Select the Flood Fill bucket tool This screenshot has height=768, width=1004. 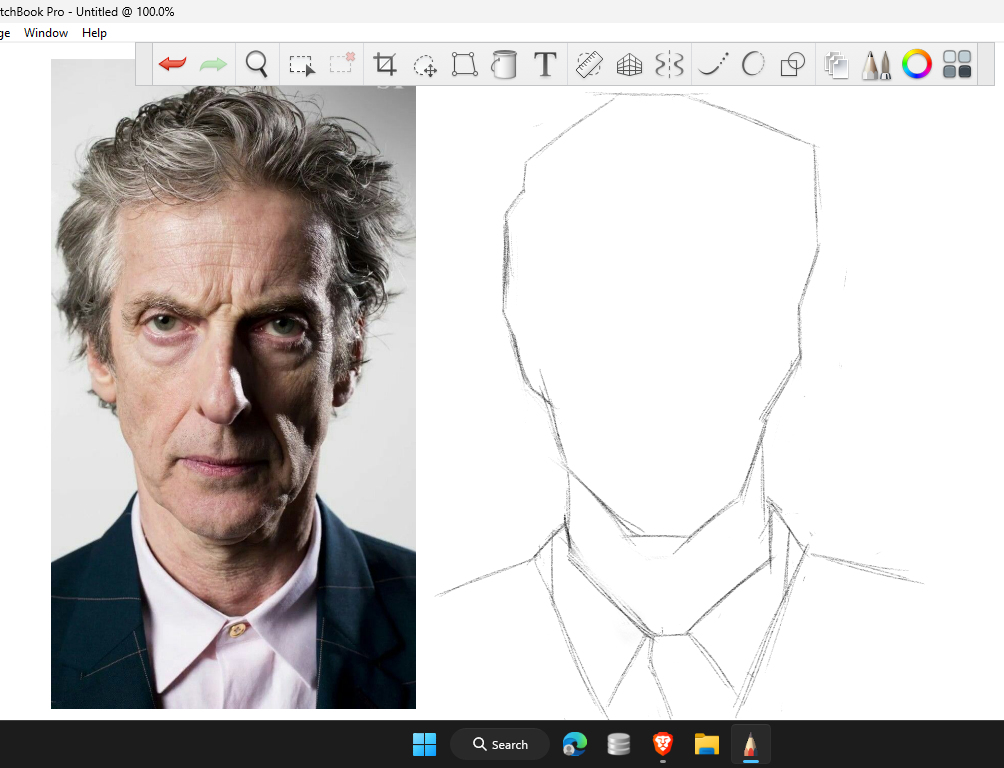pyautogui.click(x=504, y=64)
